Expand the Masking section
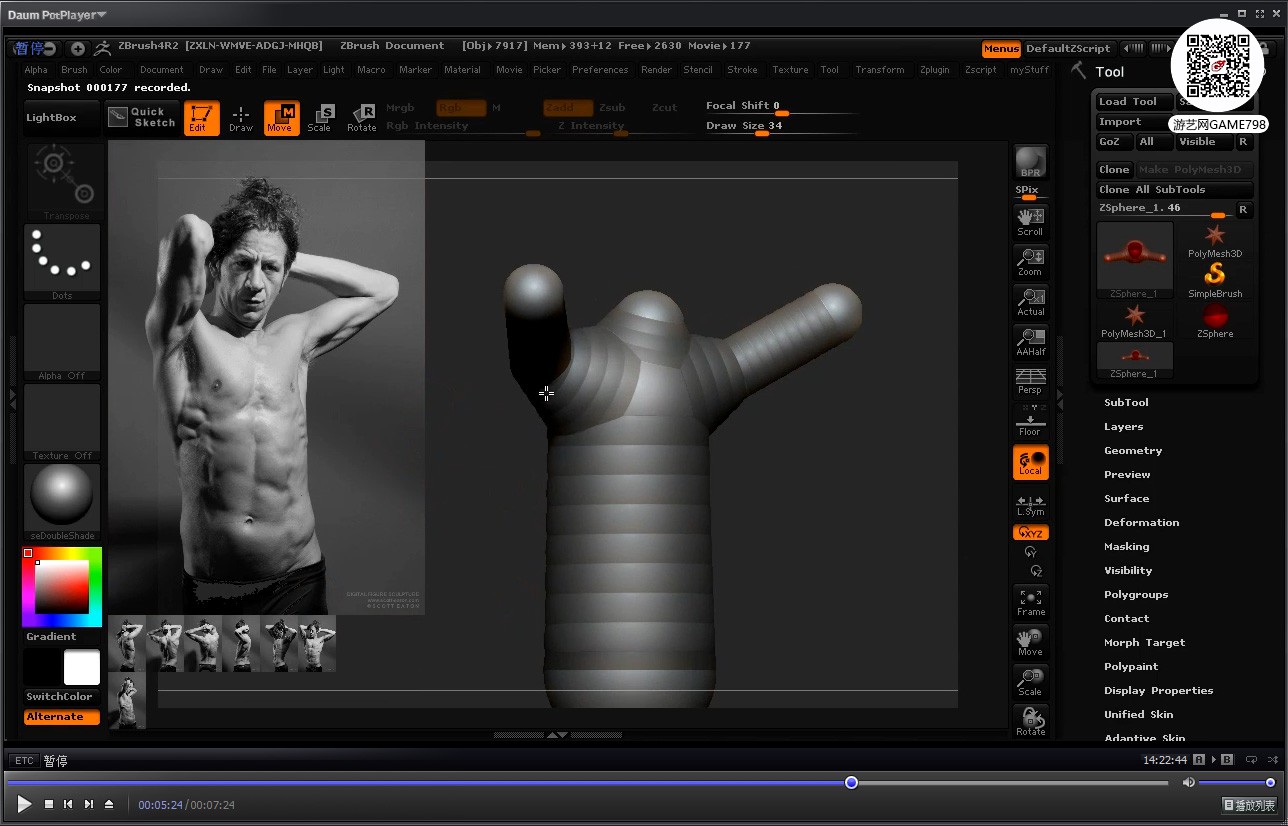 (1126, 546)
